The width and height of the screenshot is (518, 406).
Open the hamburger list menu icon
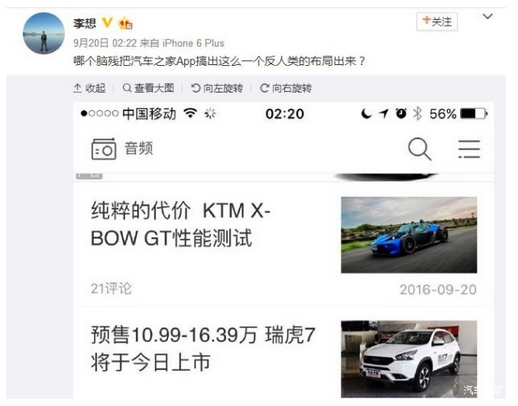[469, 149]
